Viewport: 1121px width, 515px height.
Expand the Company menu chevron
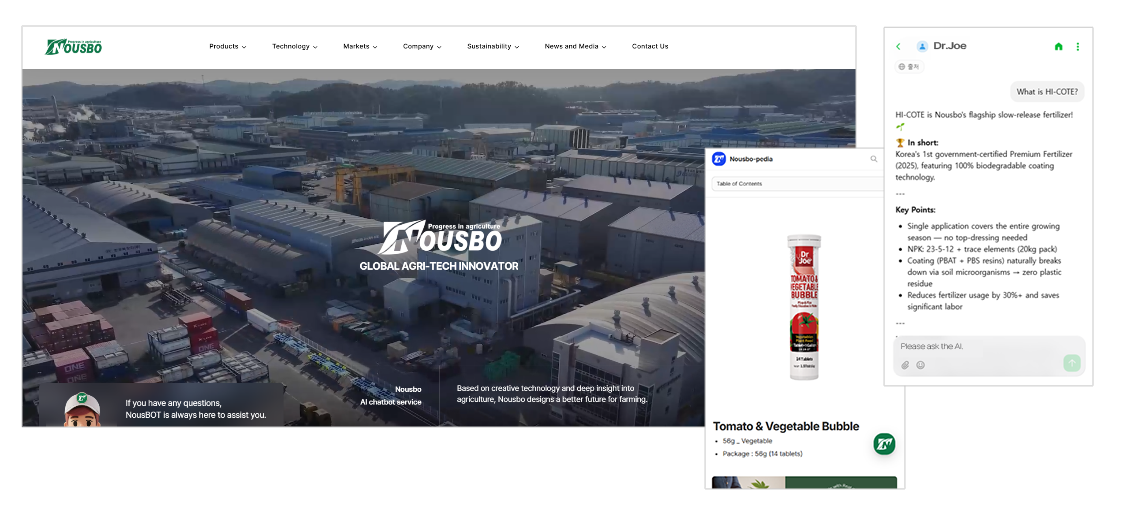tap(439, 47)
